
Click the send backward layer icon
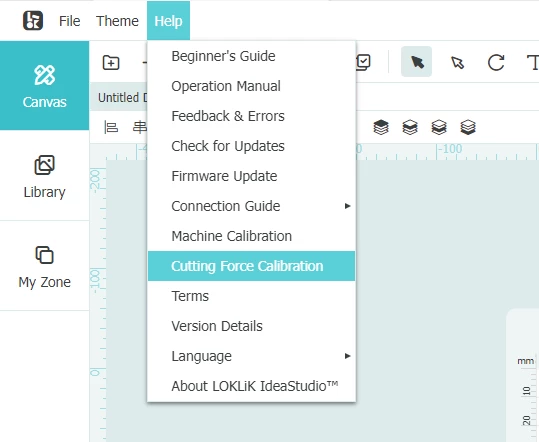(439, 127)
